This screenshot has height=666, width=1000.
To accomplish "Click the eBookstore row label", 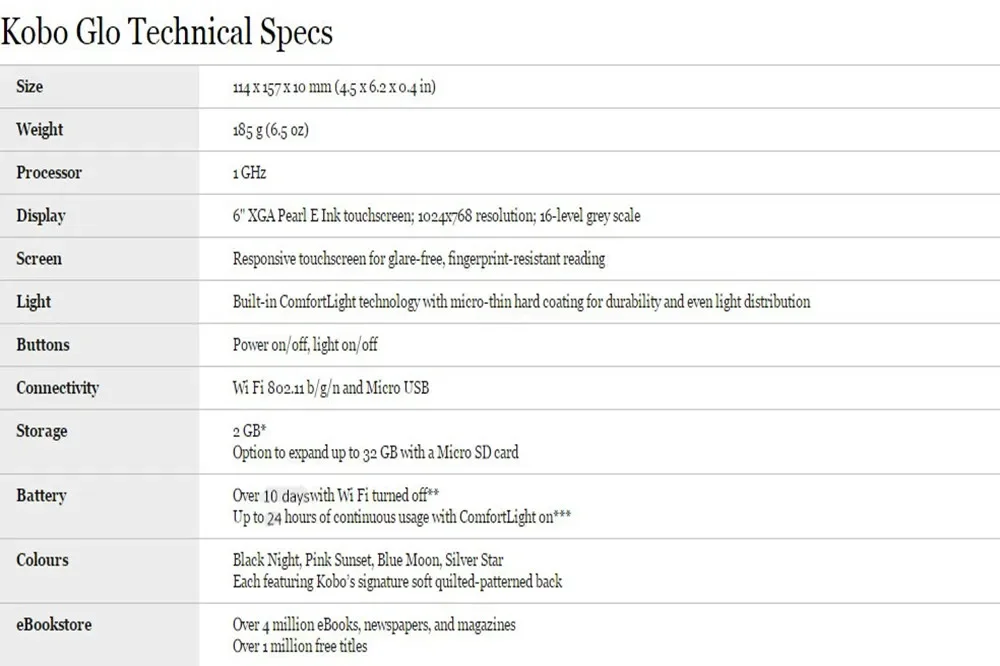I will pos(54,625).
